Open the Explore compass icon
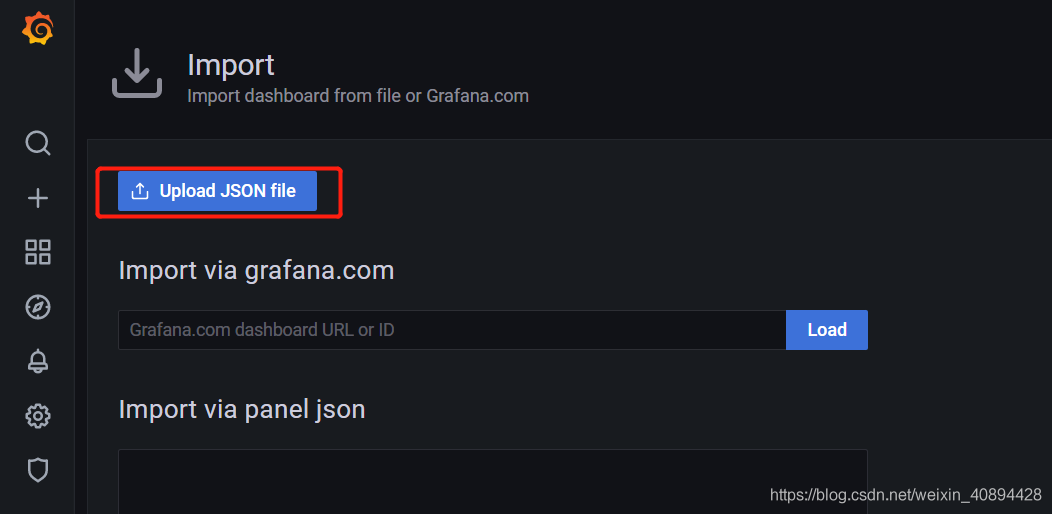Screen dimensions: 1052x514 pyautogui.click(x=38, y=307)
